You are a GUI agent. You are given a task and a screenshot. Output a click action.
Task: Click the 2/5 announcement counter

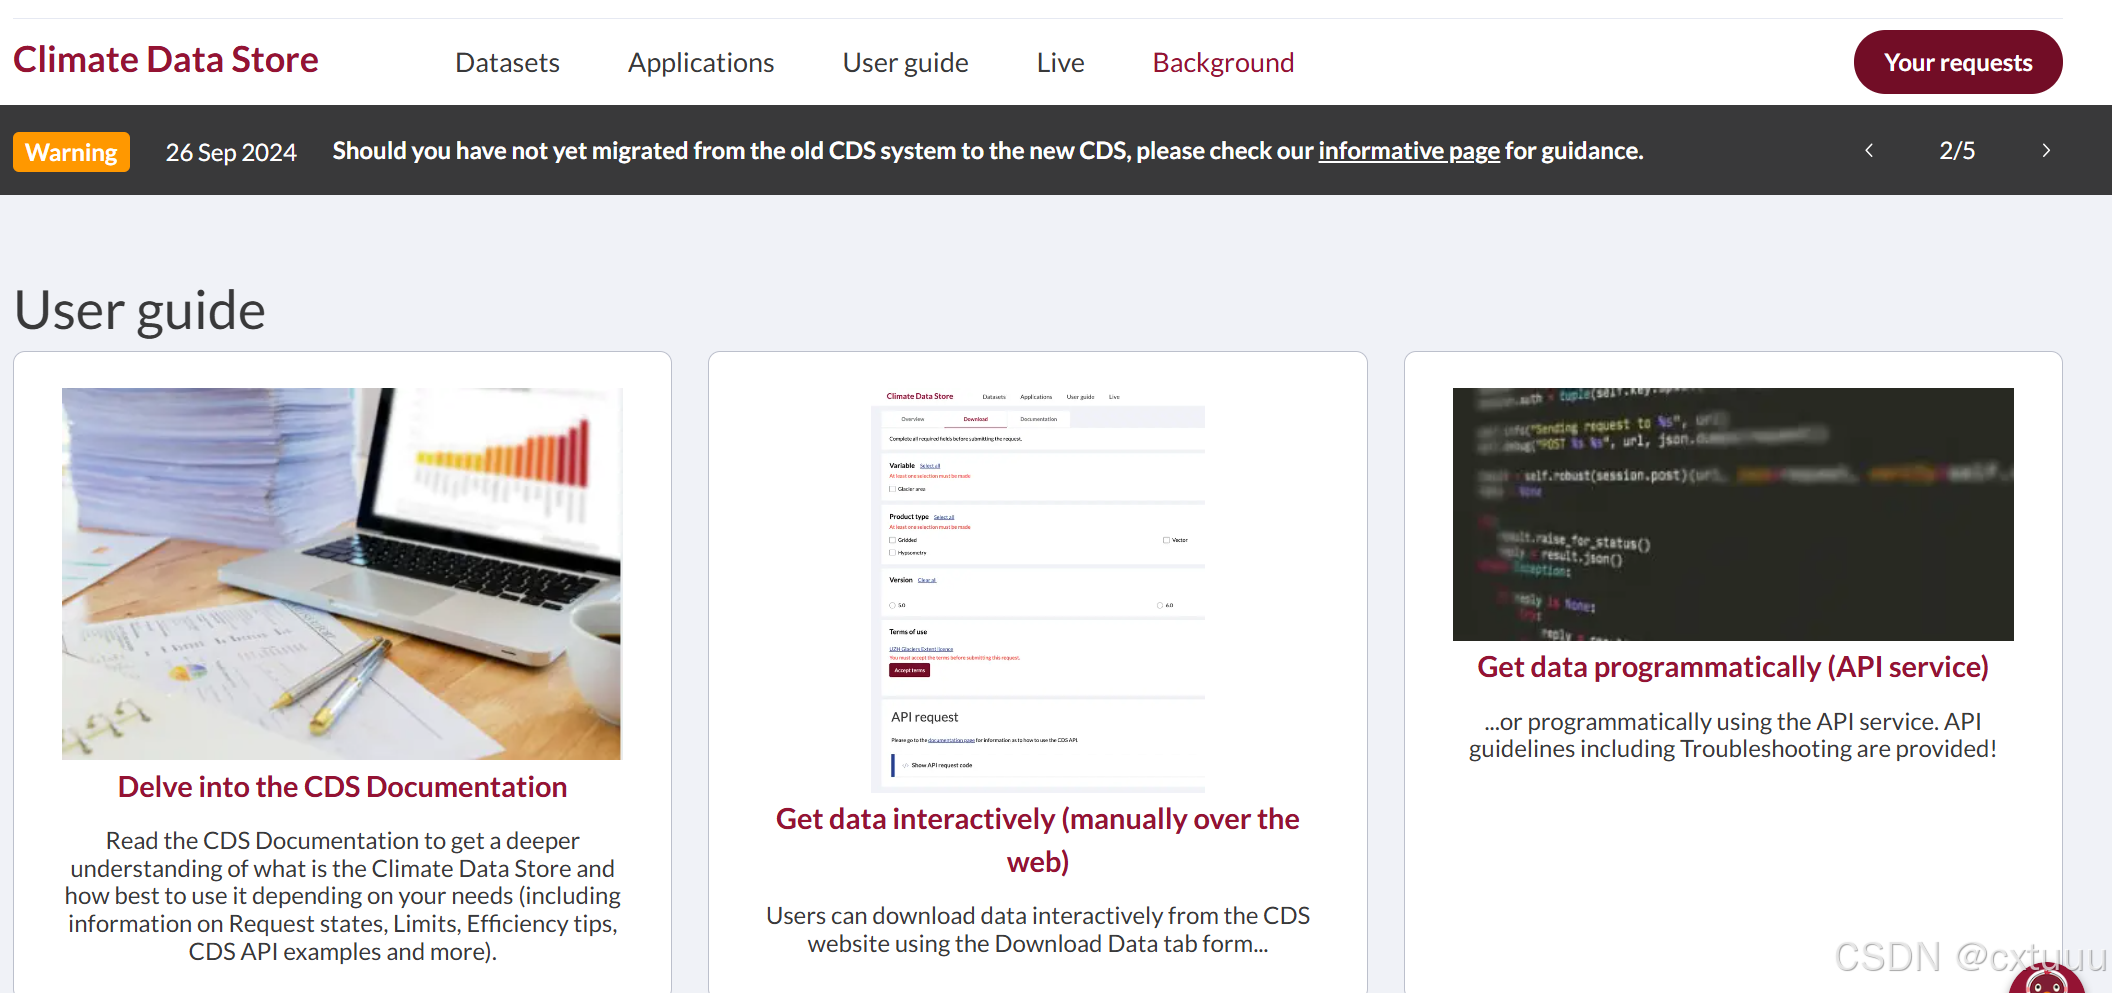pyautogui.click(x=1957, y=150)
